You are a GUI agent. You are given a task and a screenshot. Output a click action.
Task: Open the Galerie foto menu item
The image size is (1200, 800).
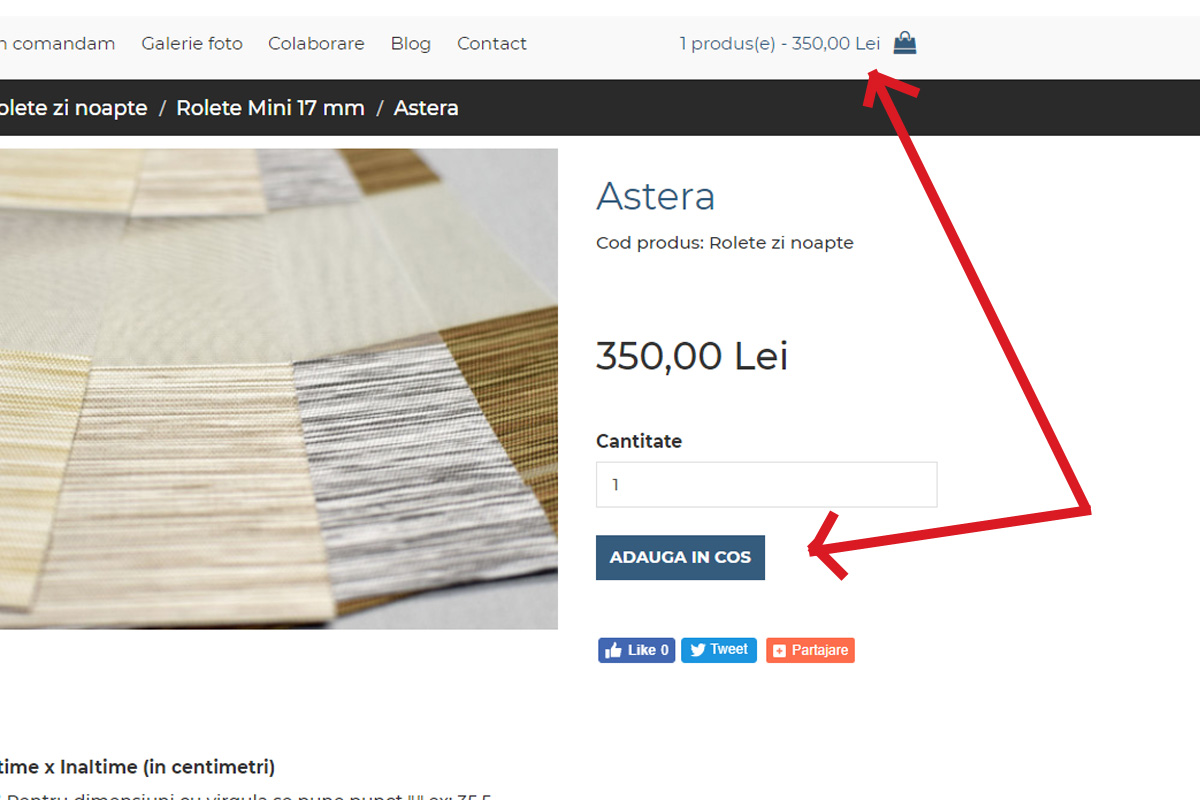click(x=192, y=43)
